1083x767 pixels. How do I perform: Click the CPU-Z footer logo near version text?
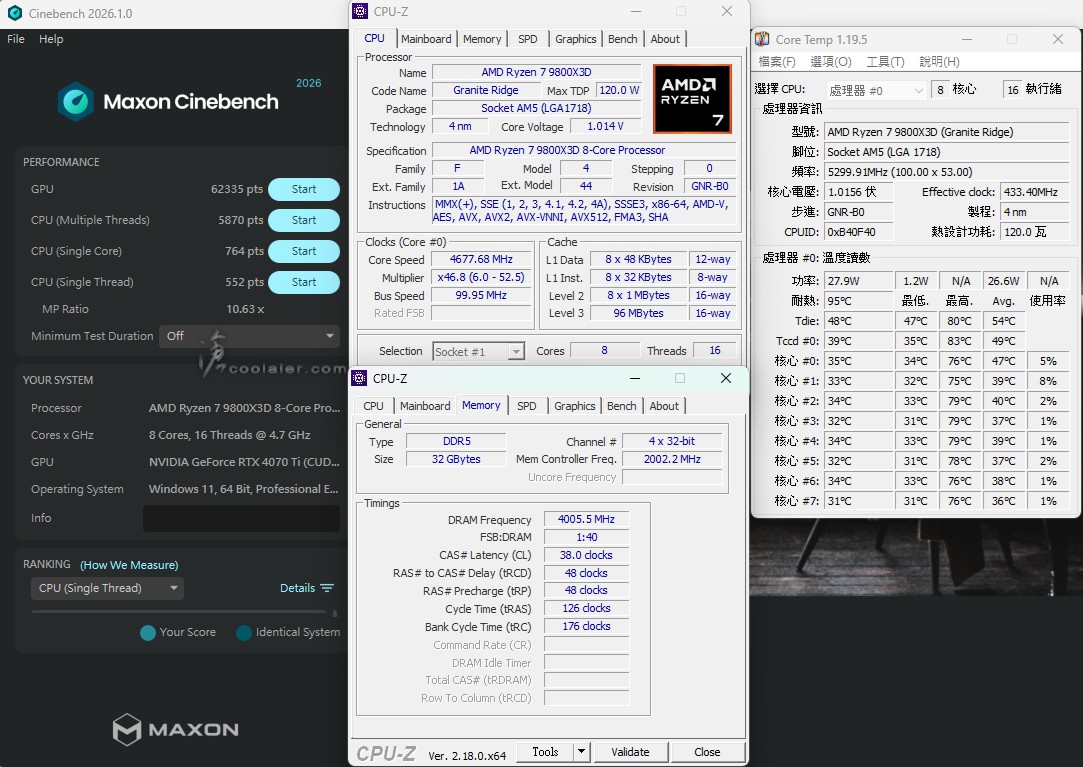[386, 753]
